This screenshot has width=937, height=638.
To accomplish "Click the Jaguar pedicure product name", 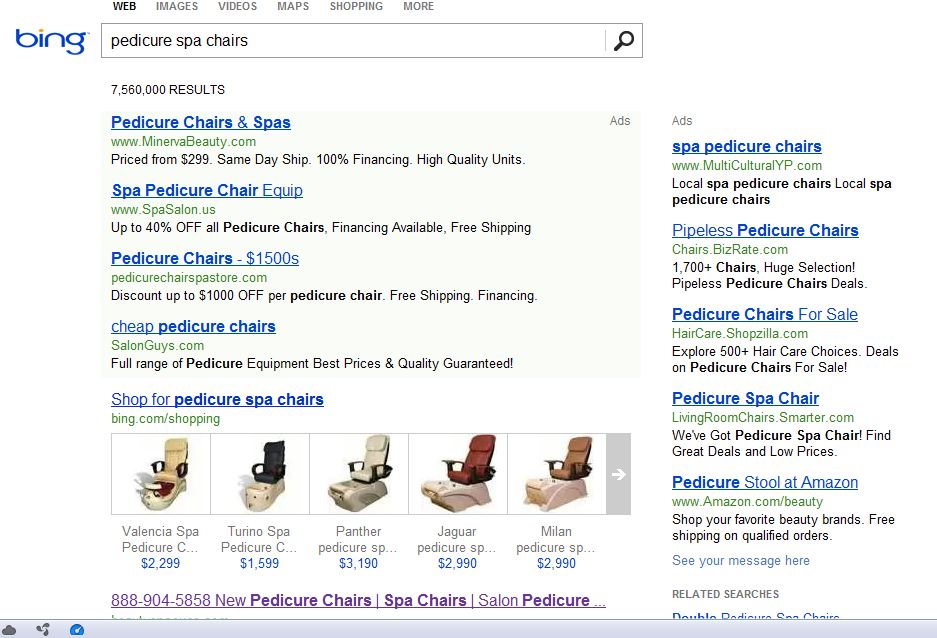I will [457, 539].
